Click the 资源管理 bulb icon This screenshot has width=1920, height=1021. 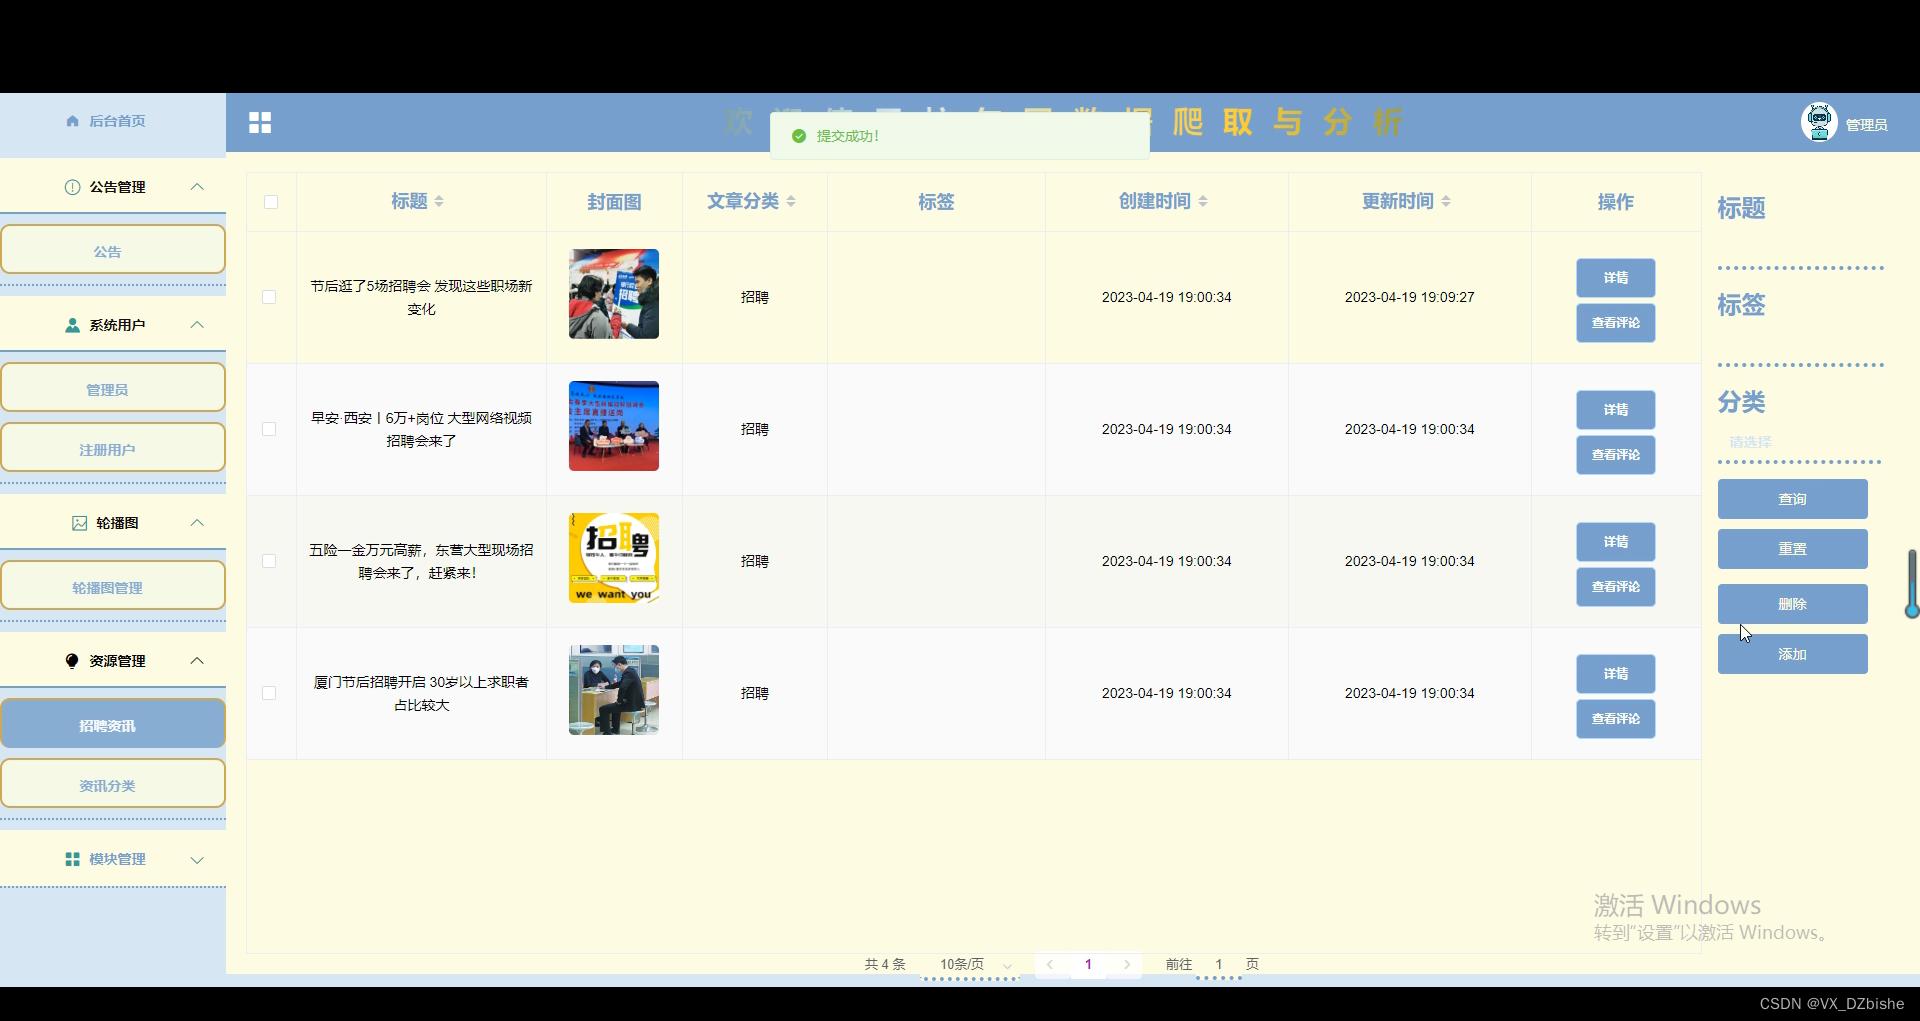(72, 661)
